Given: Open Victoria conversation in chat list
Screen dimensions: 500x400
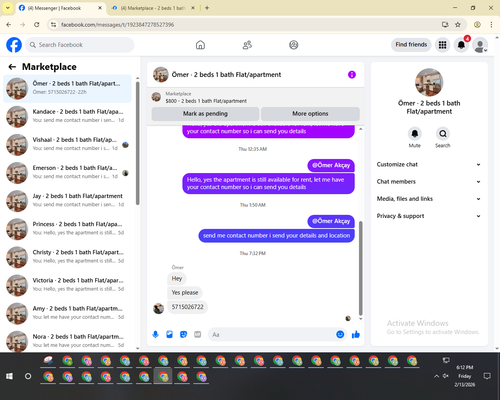Looking at the screenshot, I should pyautogui.click(x=67, y=286).
